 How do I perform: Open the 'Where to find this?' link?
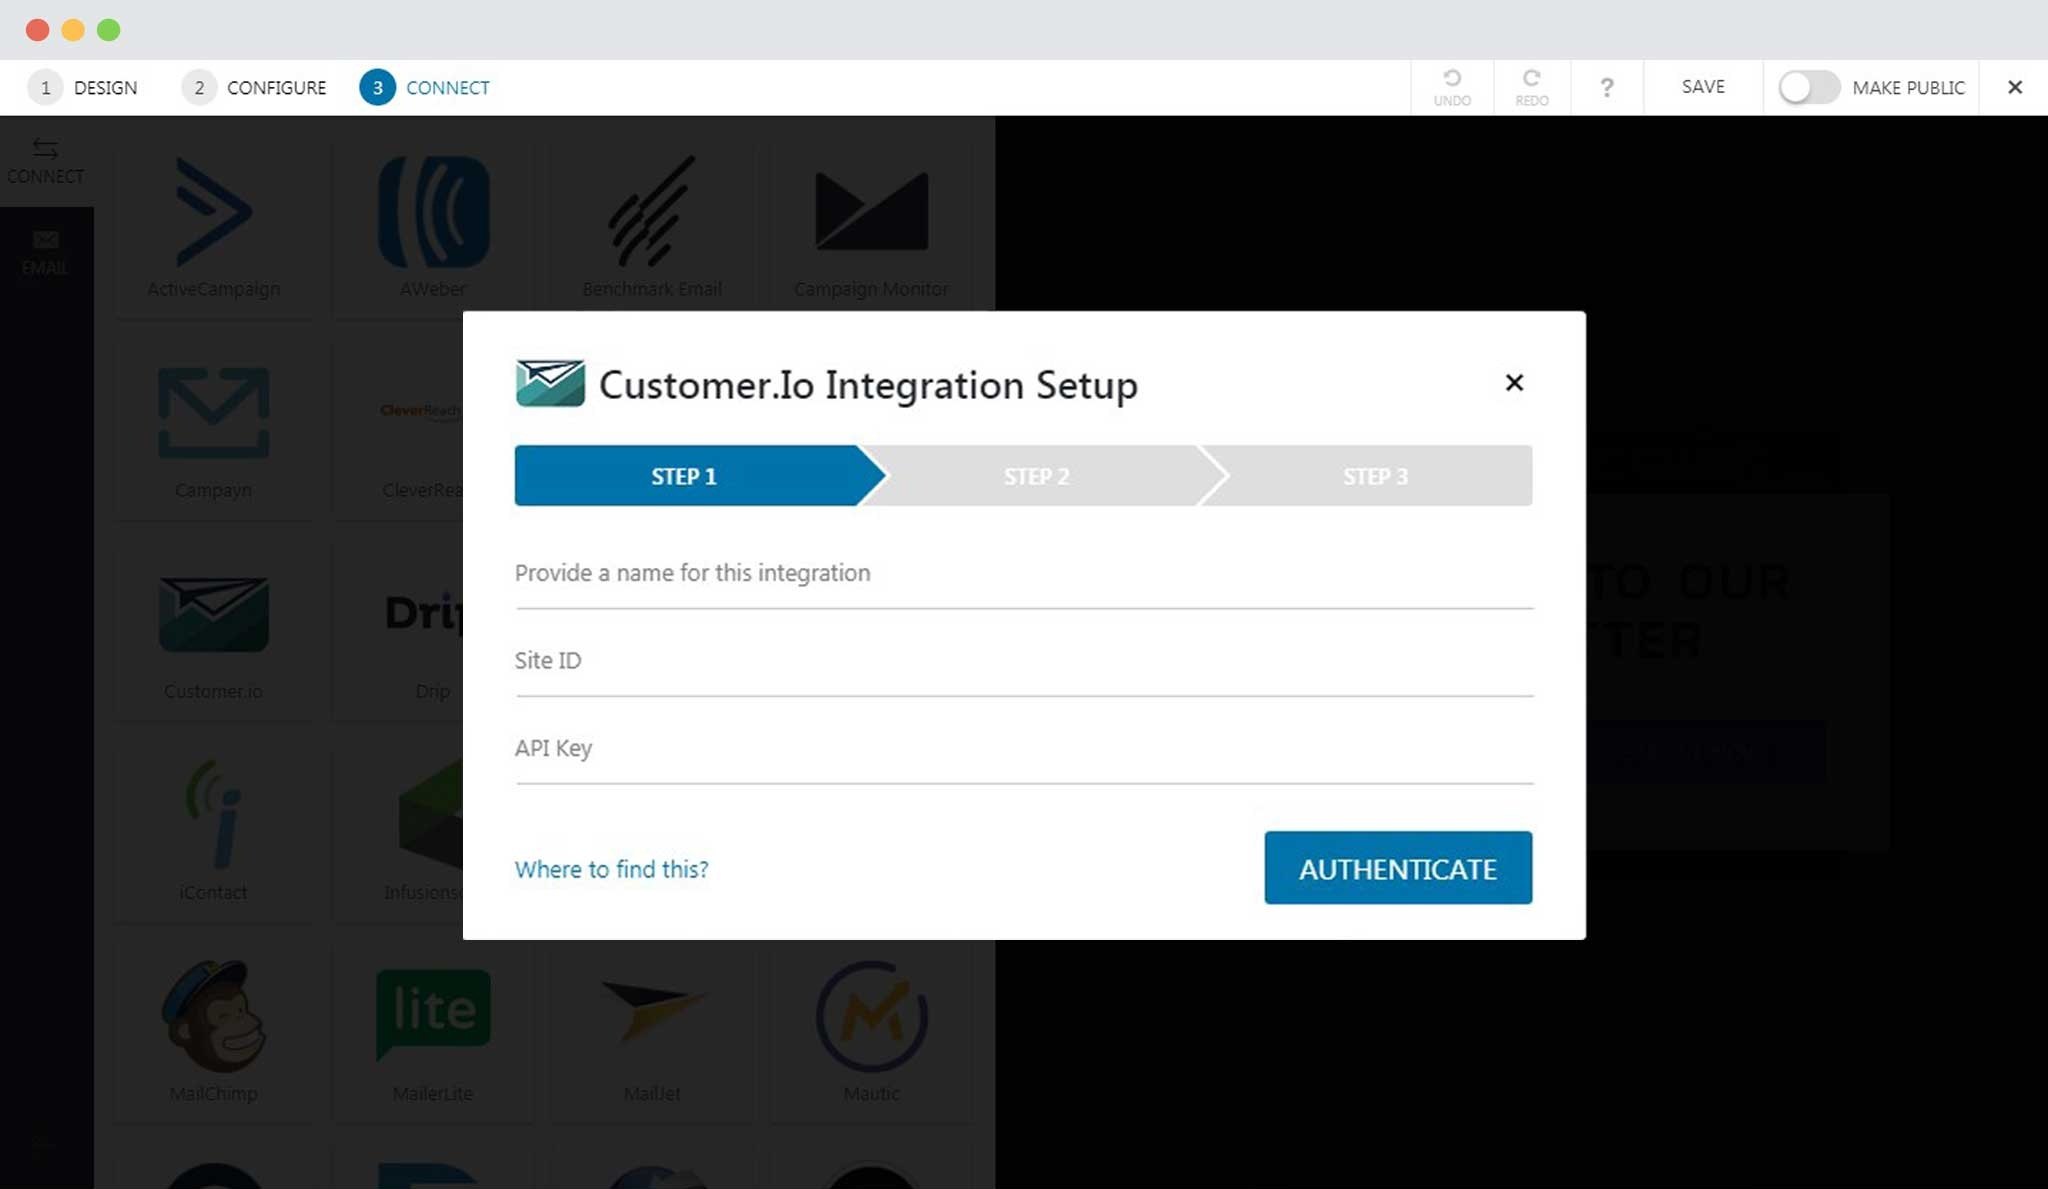coord(611,869)
